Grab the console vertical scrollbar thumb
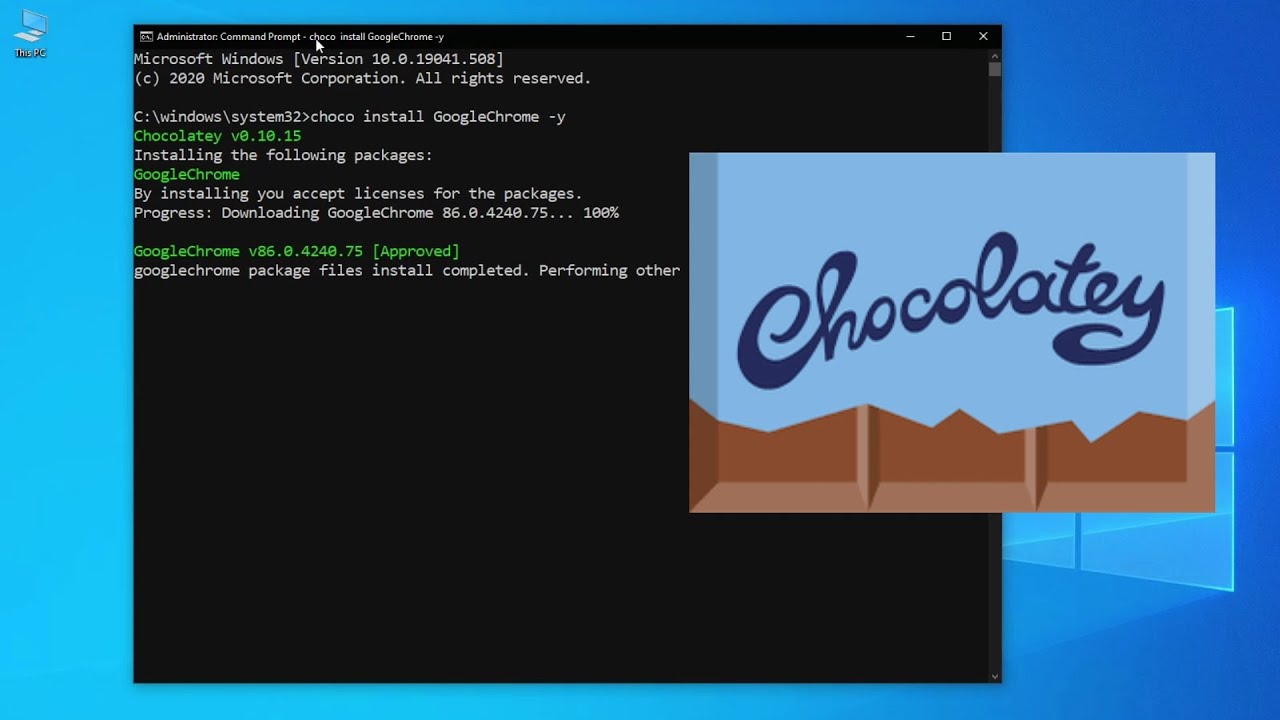 (994, 70)
